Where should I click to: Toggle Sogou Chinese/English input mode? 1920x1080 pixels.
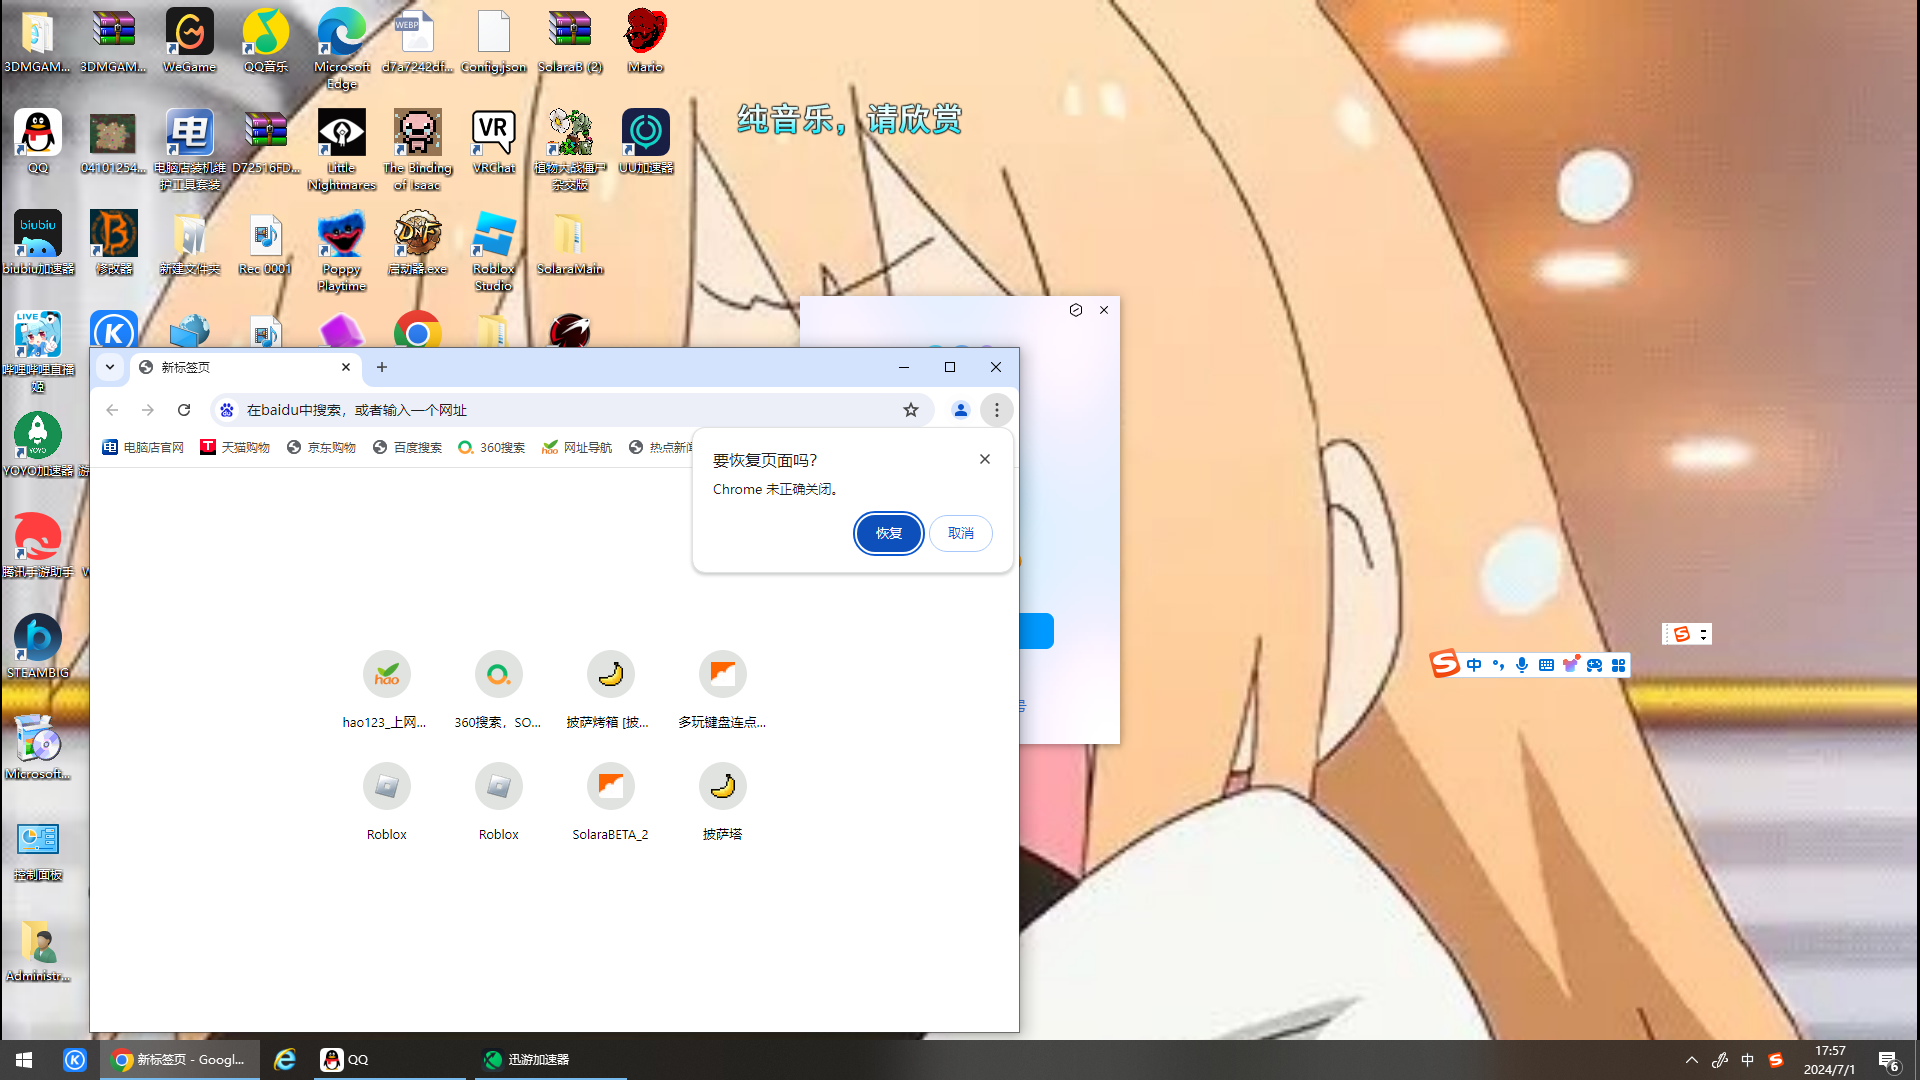point(1474,665)
